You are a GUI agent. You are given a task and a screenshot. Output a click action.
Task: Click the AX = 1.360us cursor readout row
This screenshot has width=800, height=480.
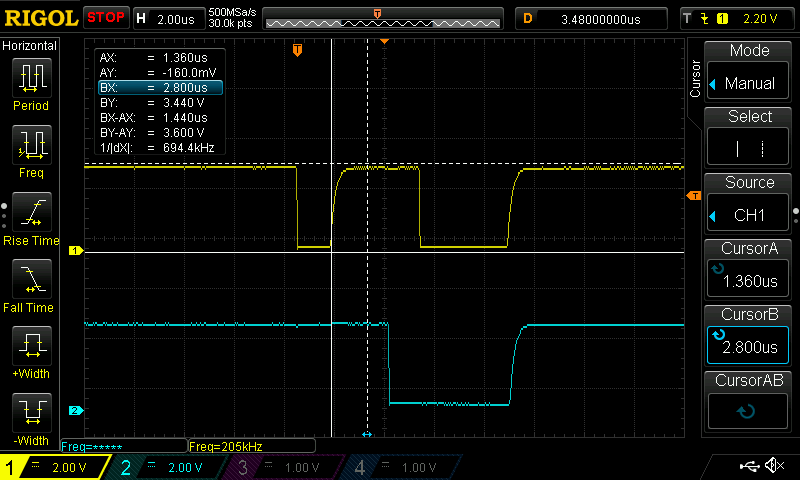pos(160,58)
